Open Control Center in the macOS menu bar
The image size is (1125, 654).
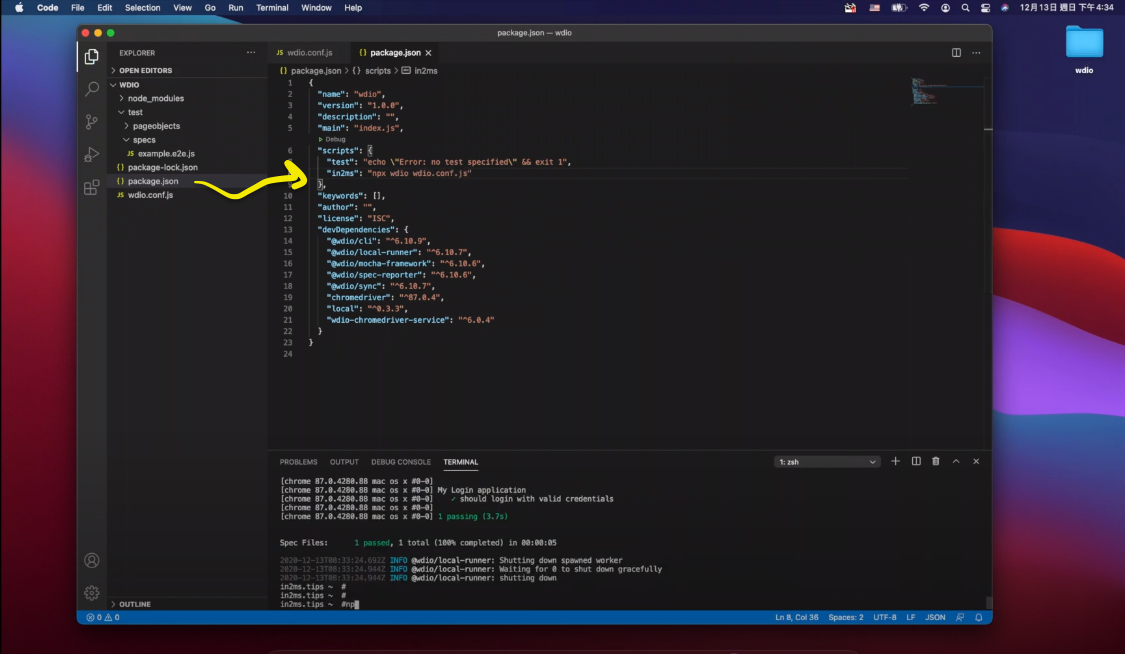985,8
